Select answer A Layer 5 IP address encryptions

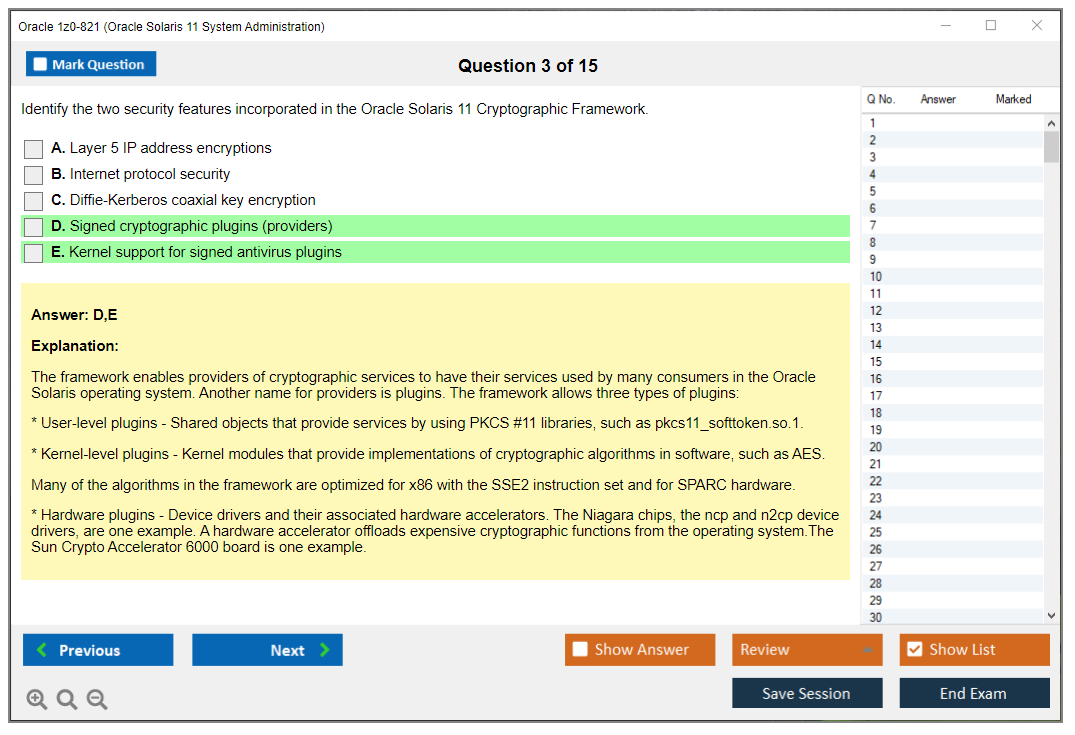click(x=34, y=149)
